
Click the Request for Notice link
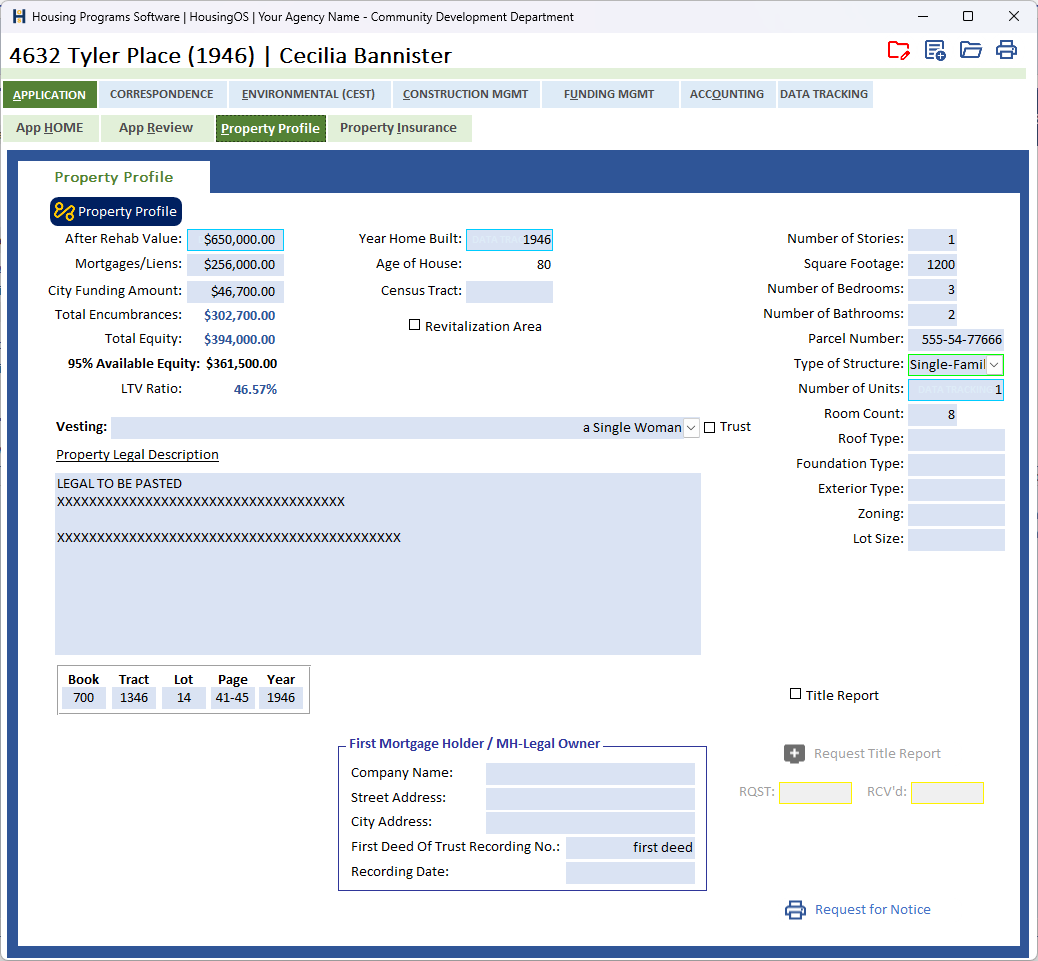coord(873,909)
